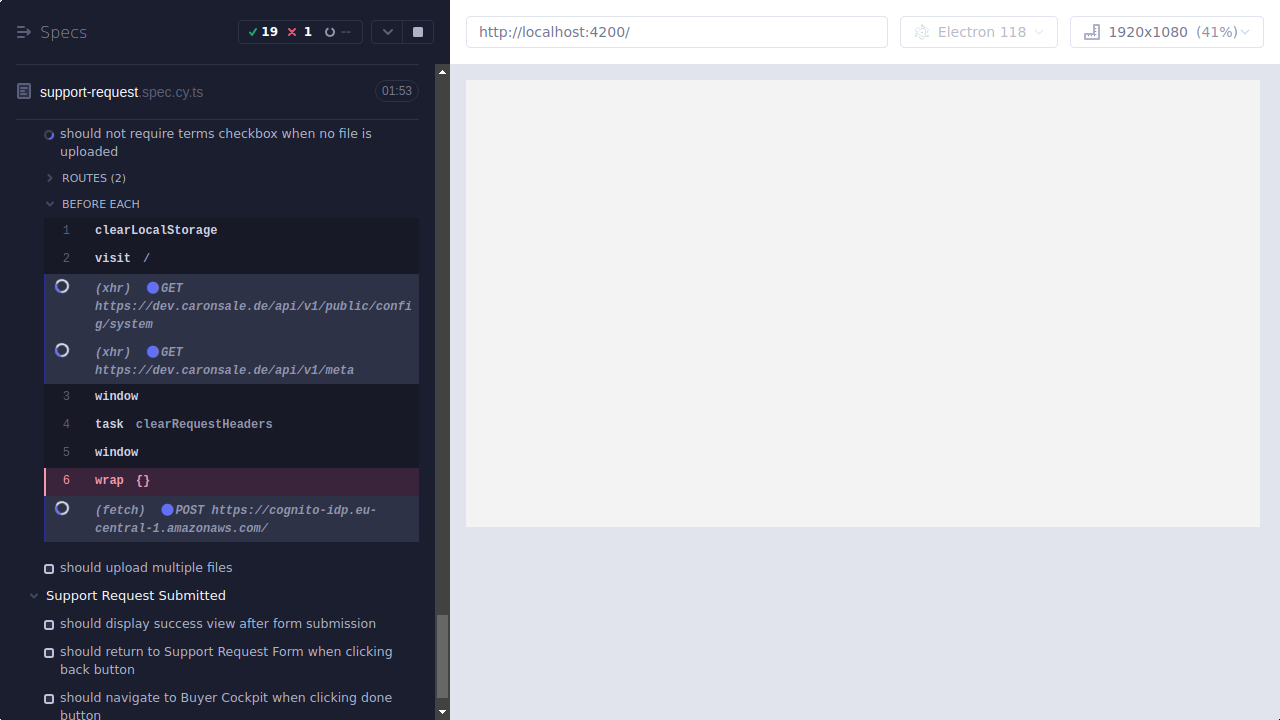Click the green checkmark passed-tests icon
This screenshot has height=720, width=1280.
pos(254,31)
